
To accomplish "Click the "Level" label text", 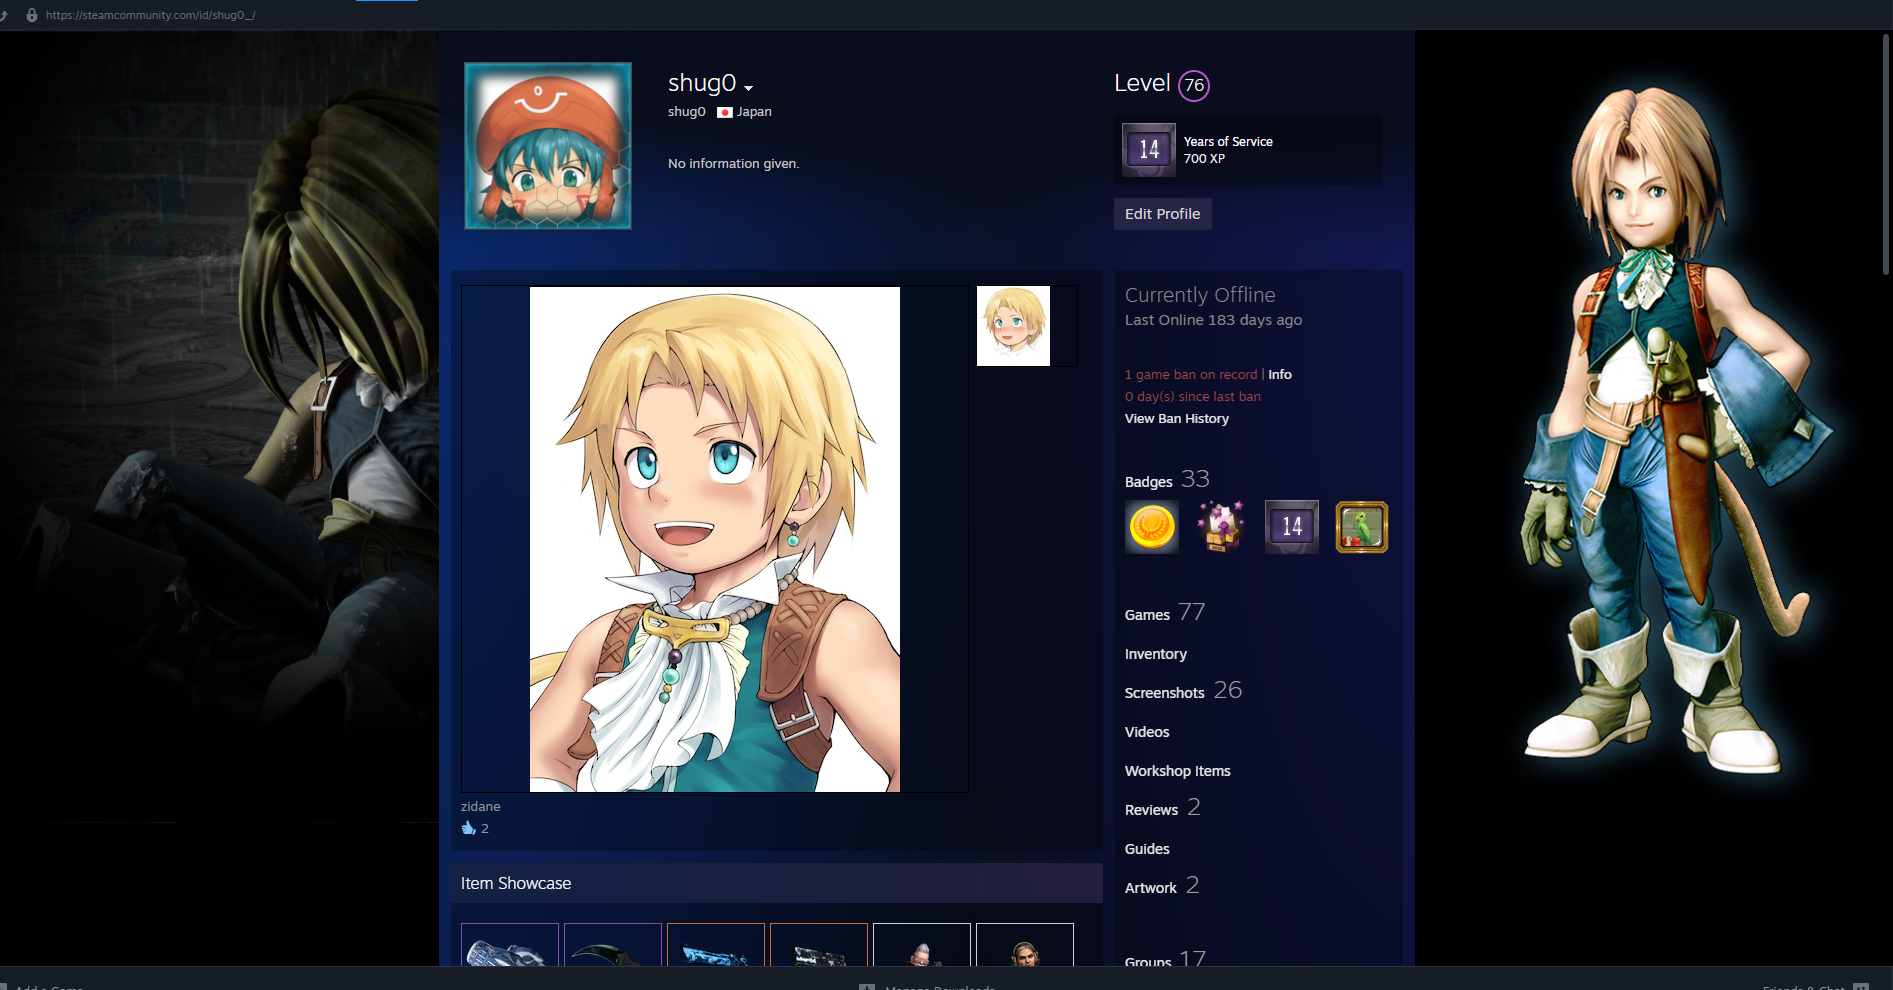I will point(1142,83).
